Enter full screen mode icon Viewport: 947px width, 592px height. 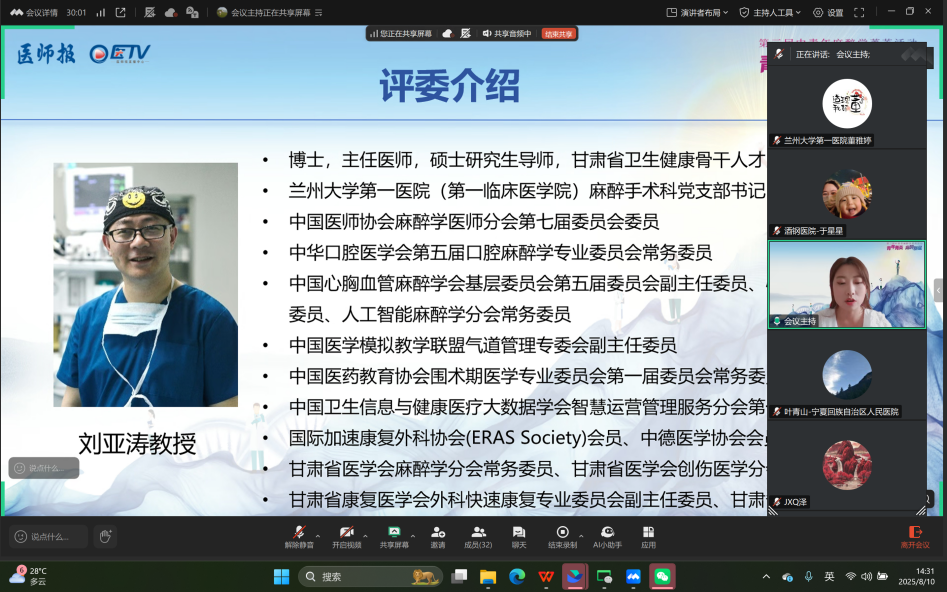859,12
